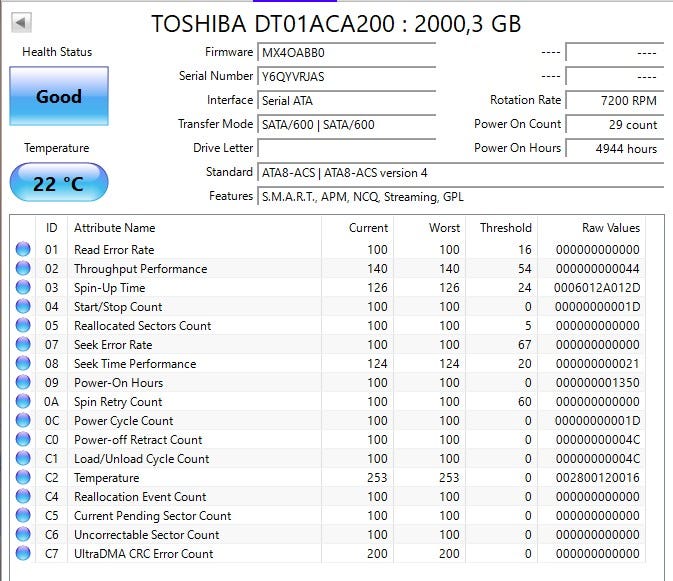Click the status orb for Reallocated Sectors Count

coord(23,325)
